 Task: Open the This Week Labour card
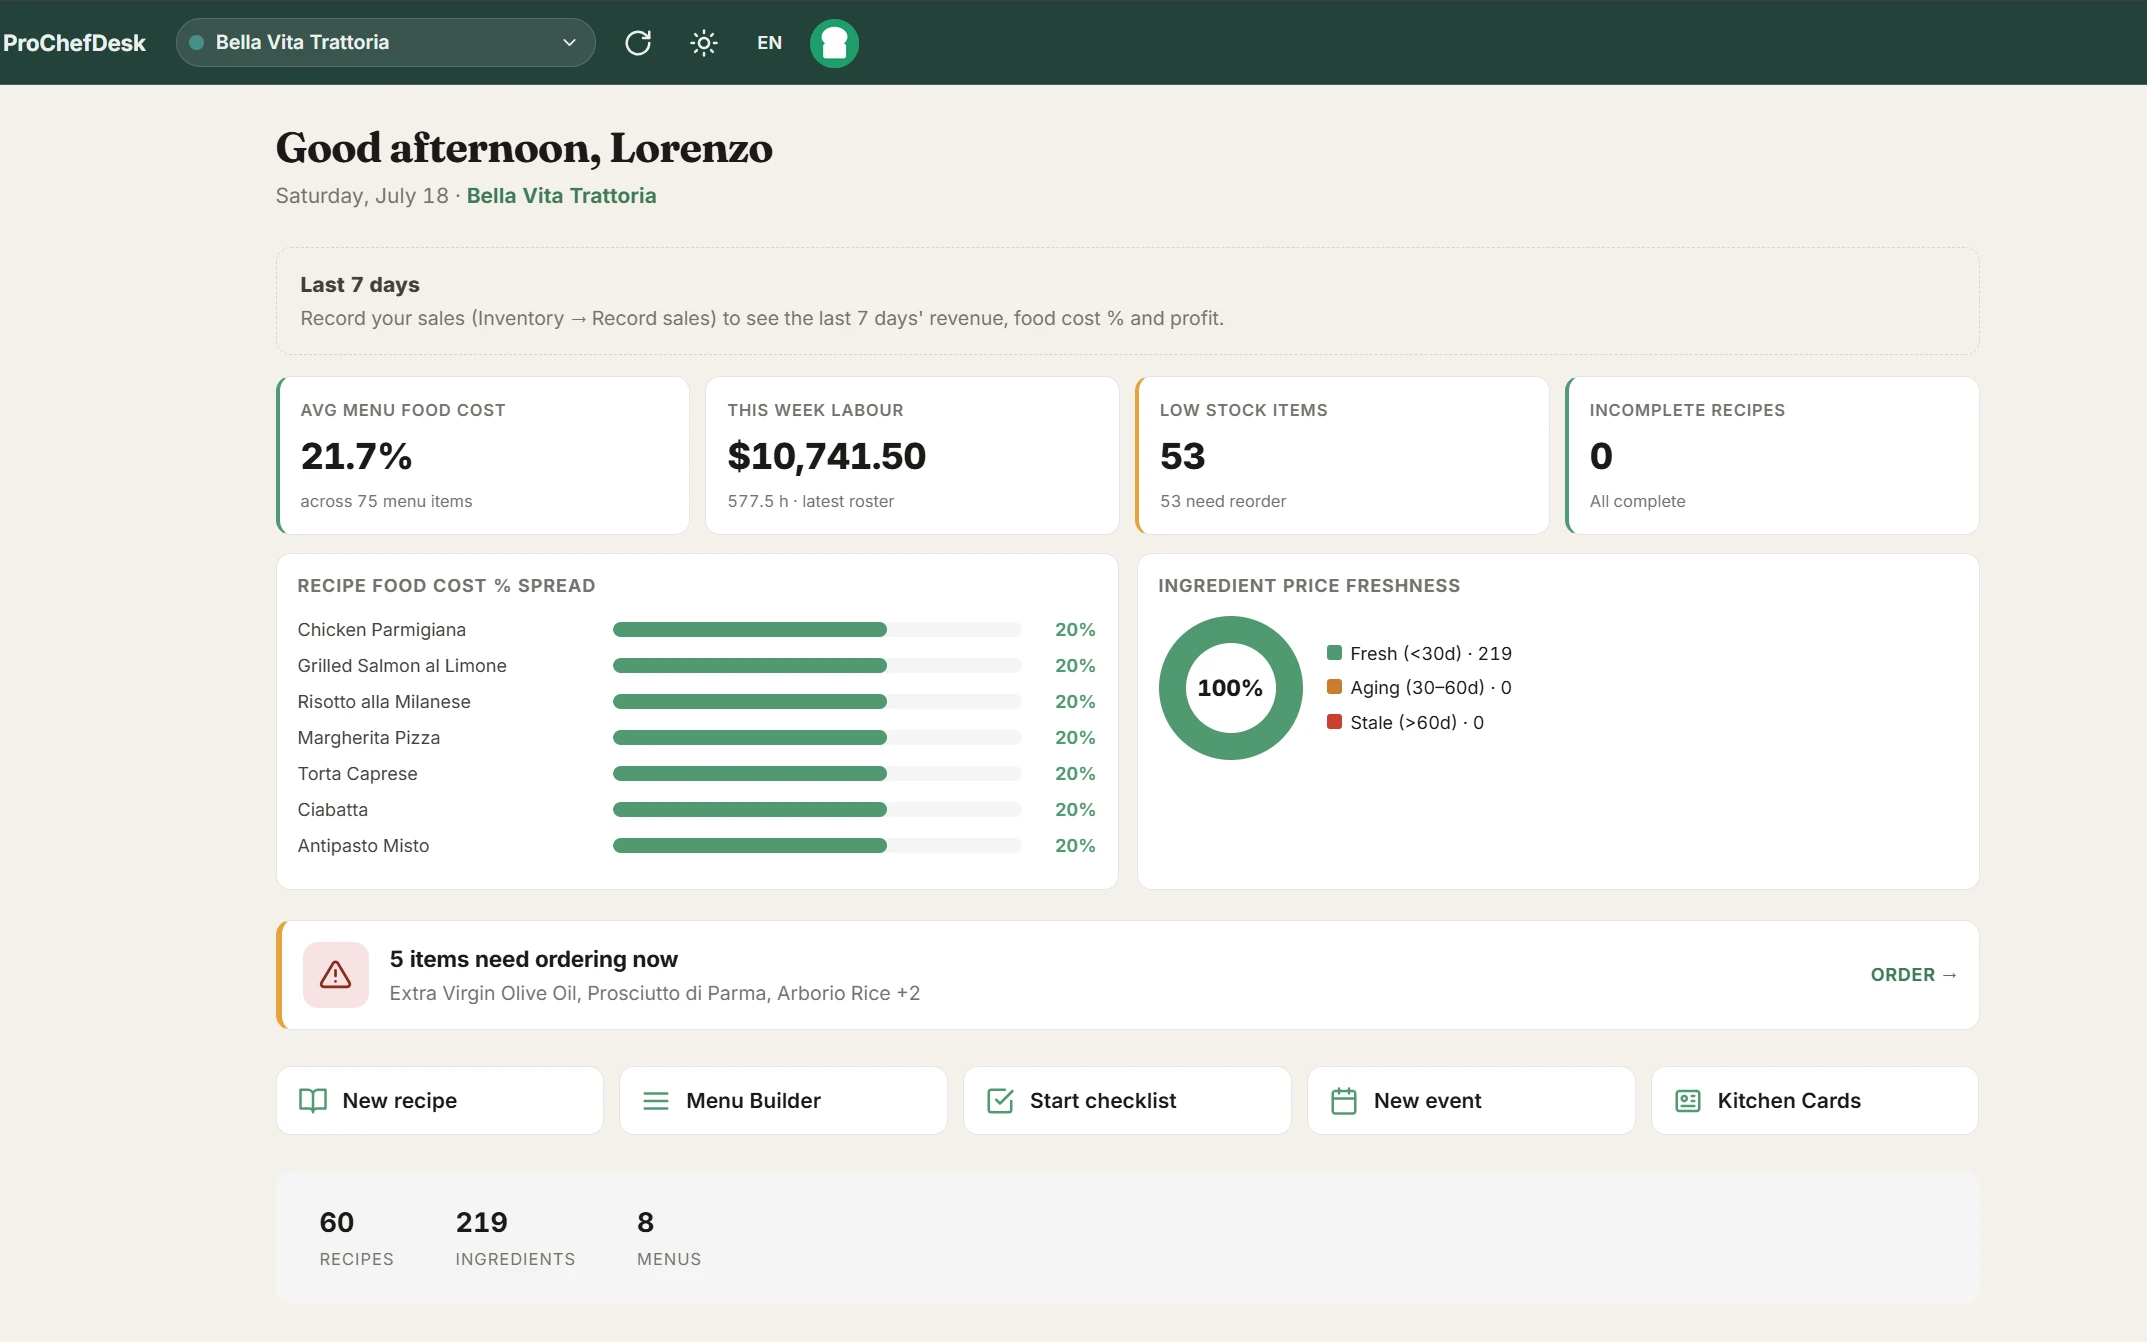pos(912,455)
